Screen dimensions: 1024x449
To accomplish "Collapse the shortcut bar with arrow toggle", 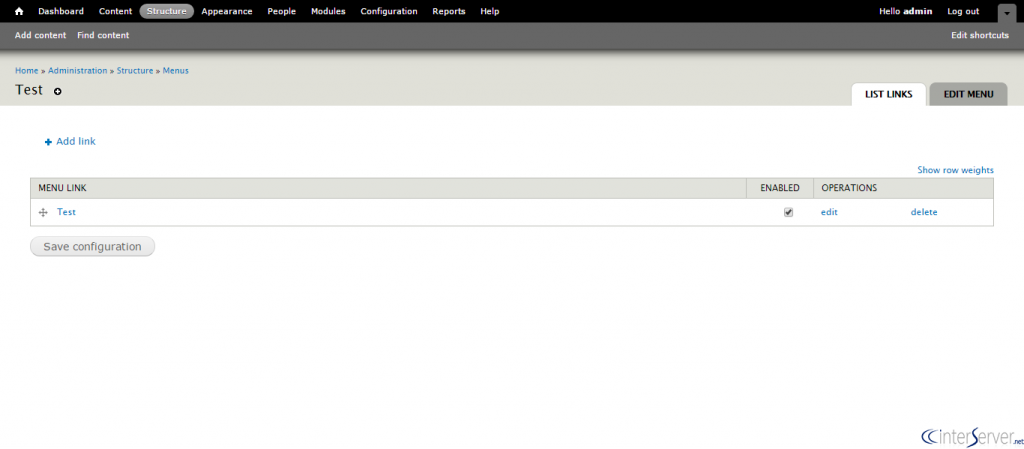I will pos(1006,12).
